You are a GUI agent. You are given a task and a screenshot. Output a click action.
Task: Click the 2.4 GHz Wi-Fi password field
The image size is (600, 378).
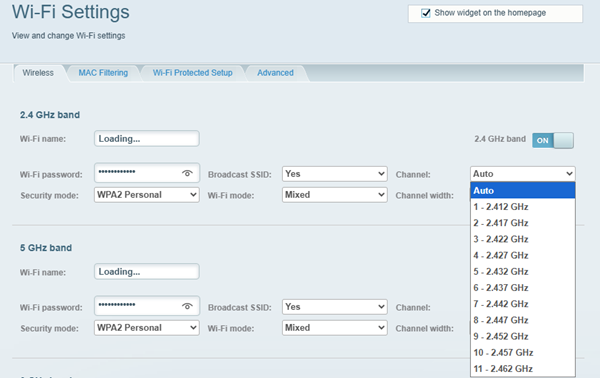point(147,173)
